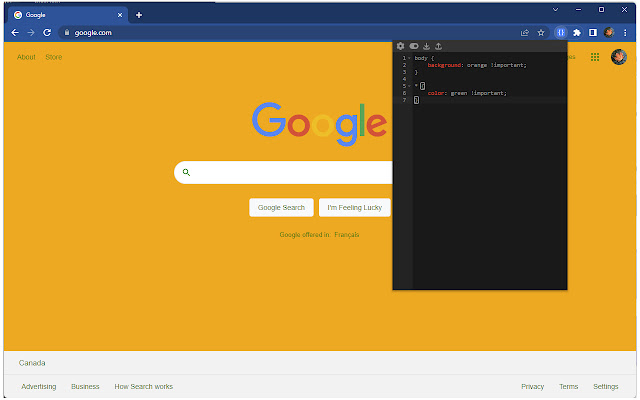This screenshot has height=400, width=640.
Task: Click the download/import styles icon
Action: pyautogui.click(x=426, y=46)
